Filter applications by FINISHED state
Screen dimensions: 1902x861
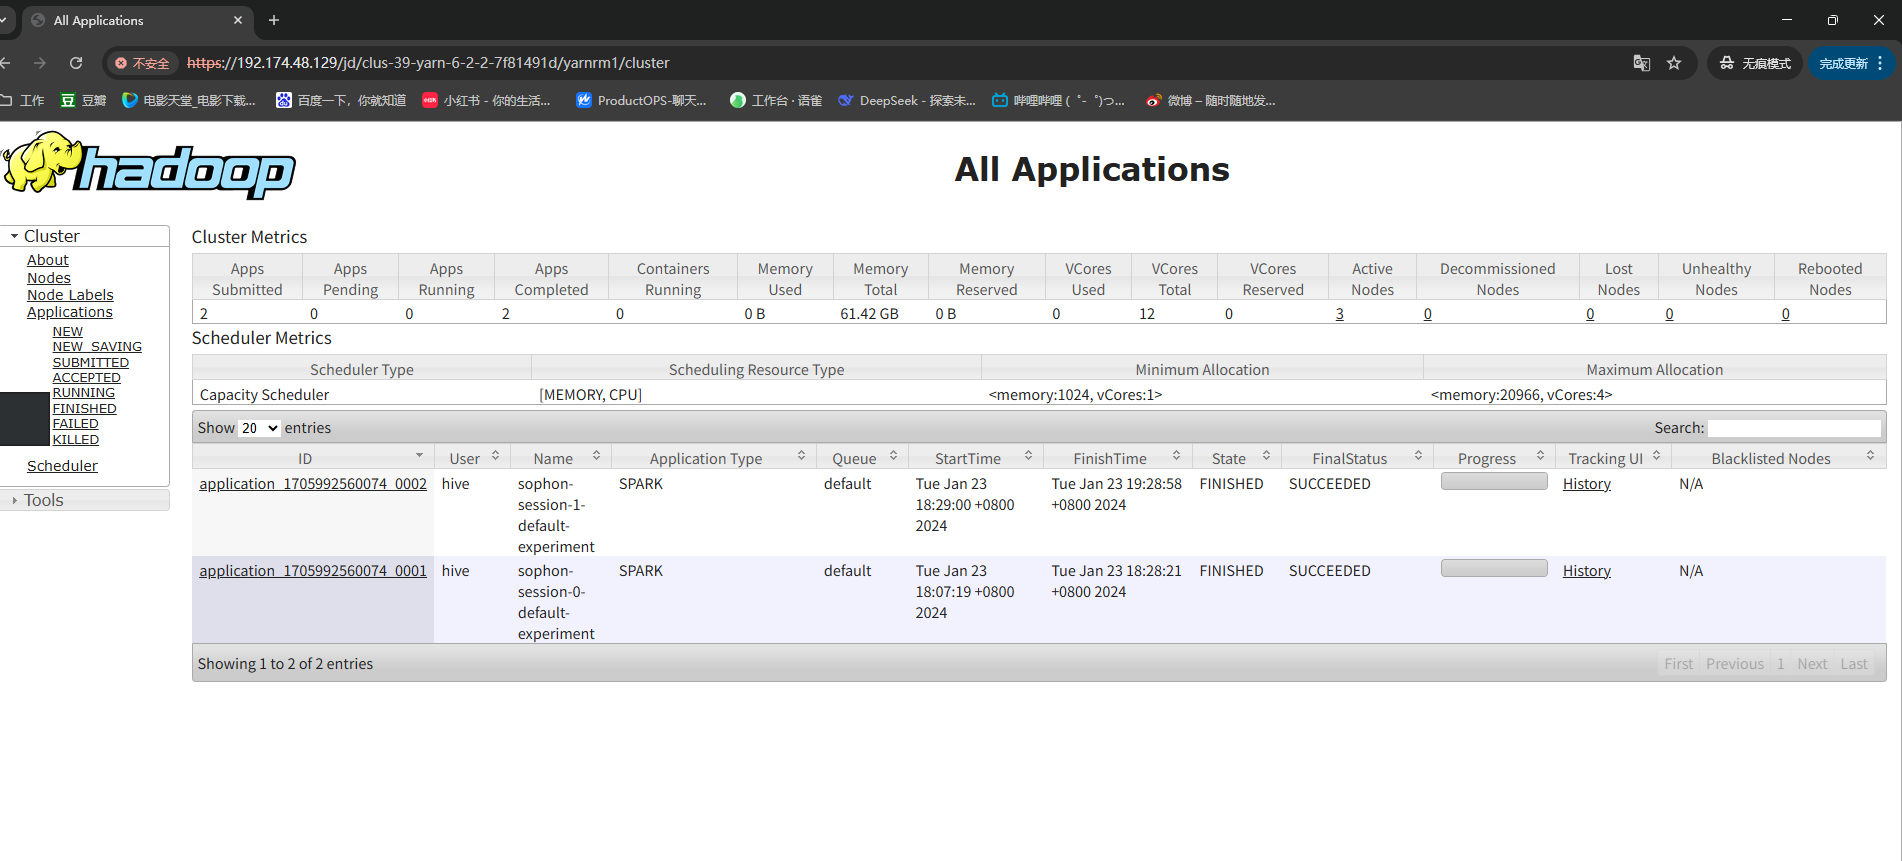84,409
